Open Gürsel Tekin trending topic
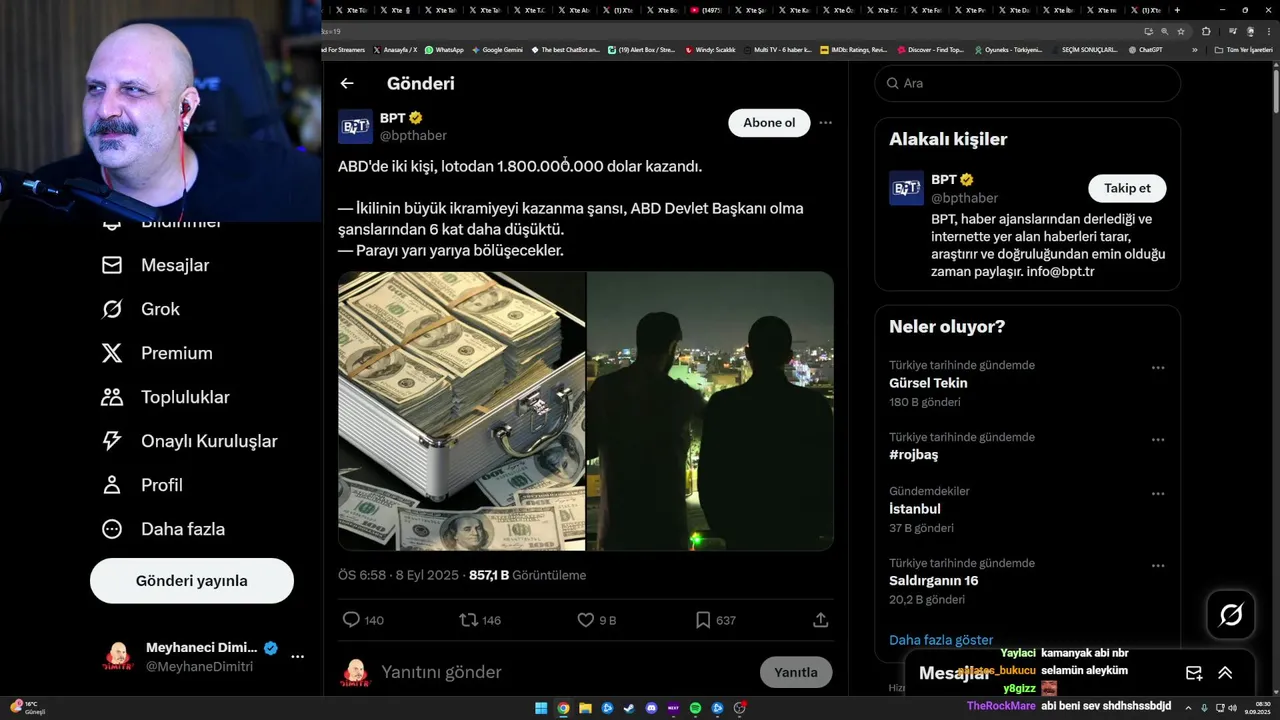 pos(928,383)
